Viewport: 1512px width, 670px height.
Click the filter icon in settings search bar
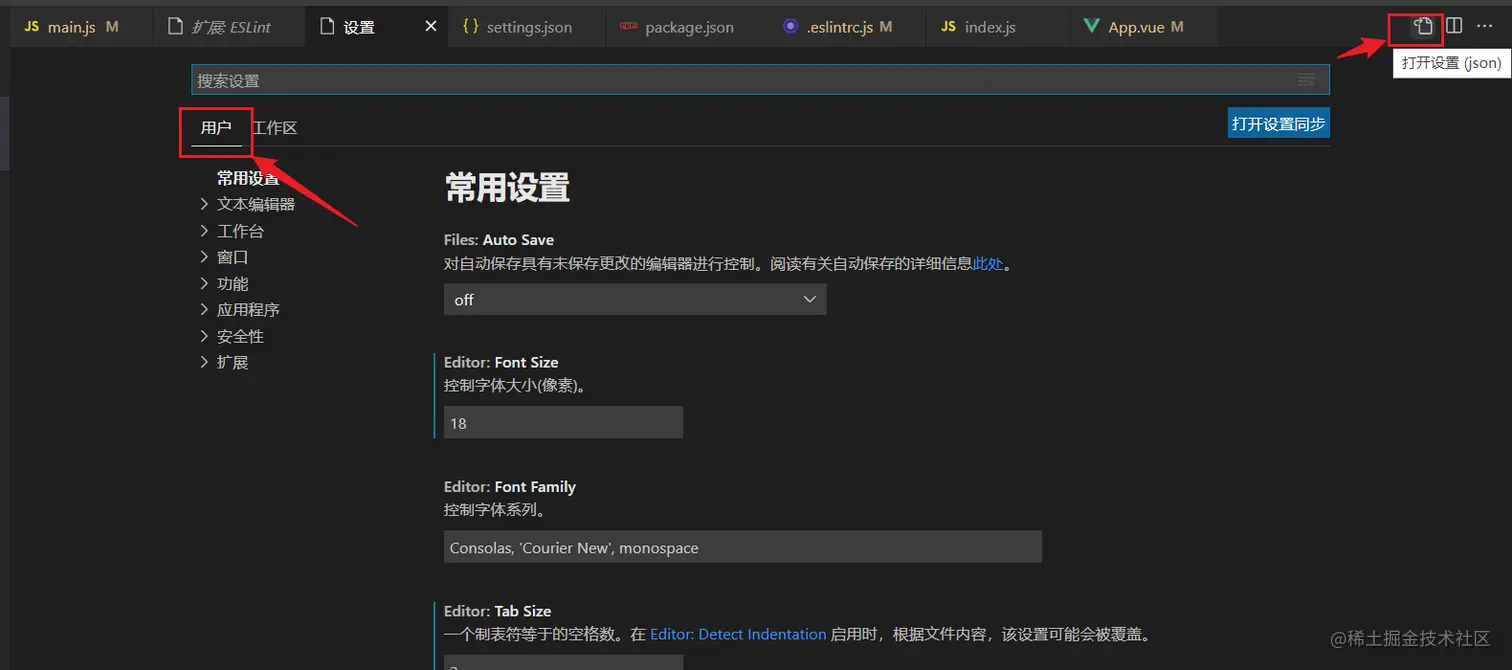coord(1306,79)
